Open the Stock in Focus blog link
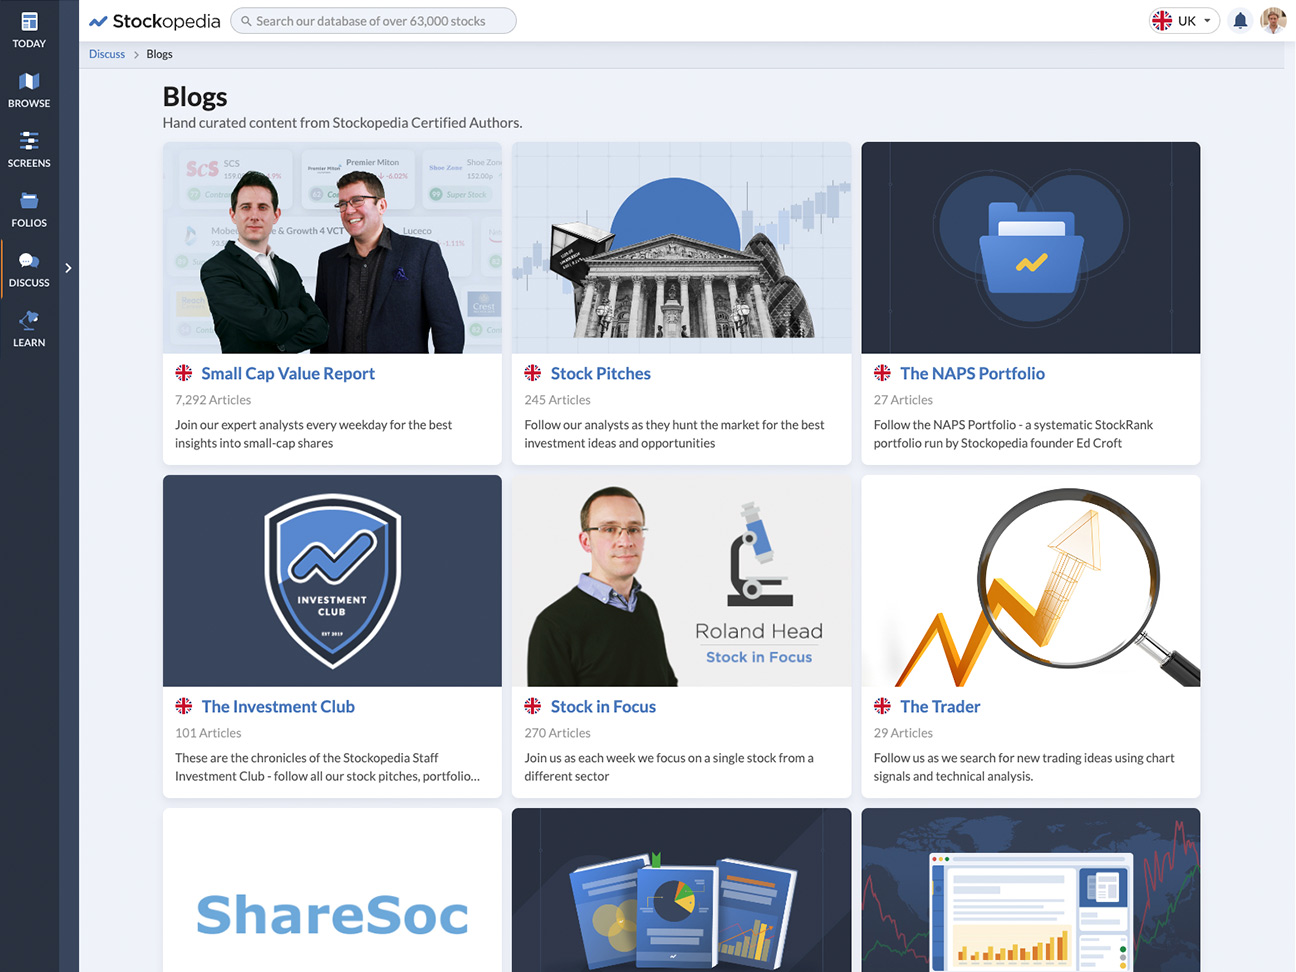Image resolution: width=1296 pixels, height=972 pixels. (x=603, y=706)
